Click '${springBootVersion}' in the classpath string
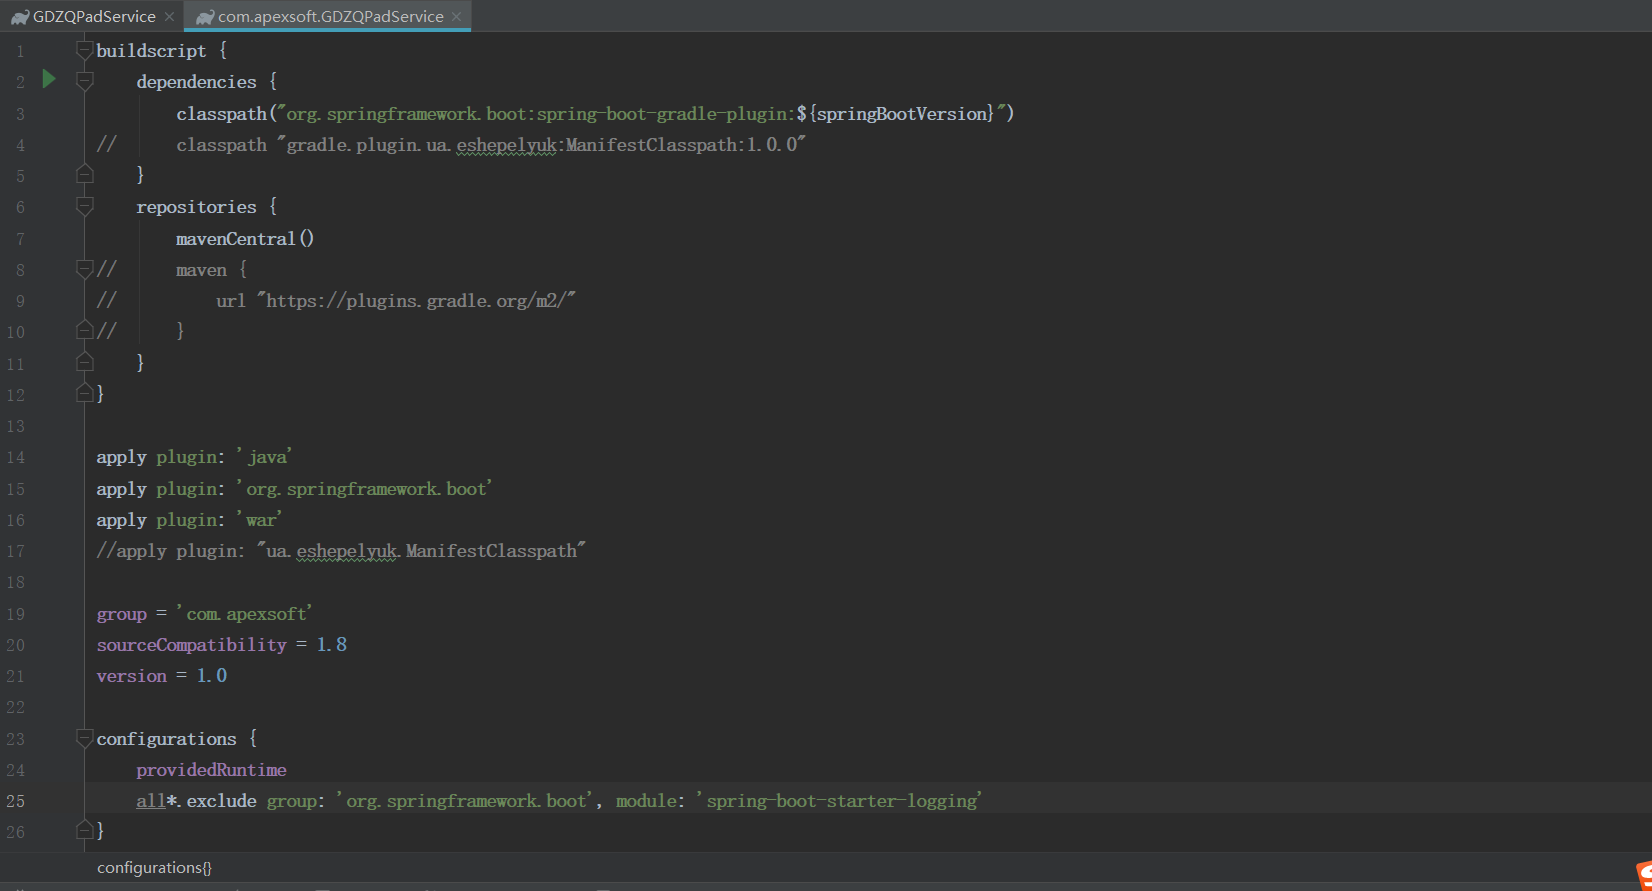Screen dimensions: 1652x891 (896, 114)
